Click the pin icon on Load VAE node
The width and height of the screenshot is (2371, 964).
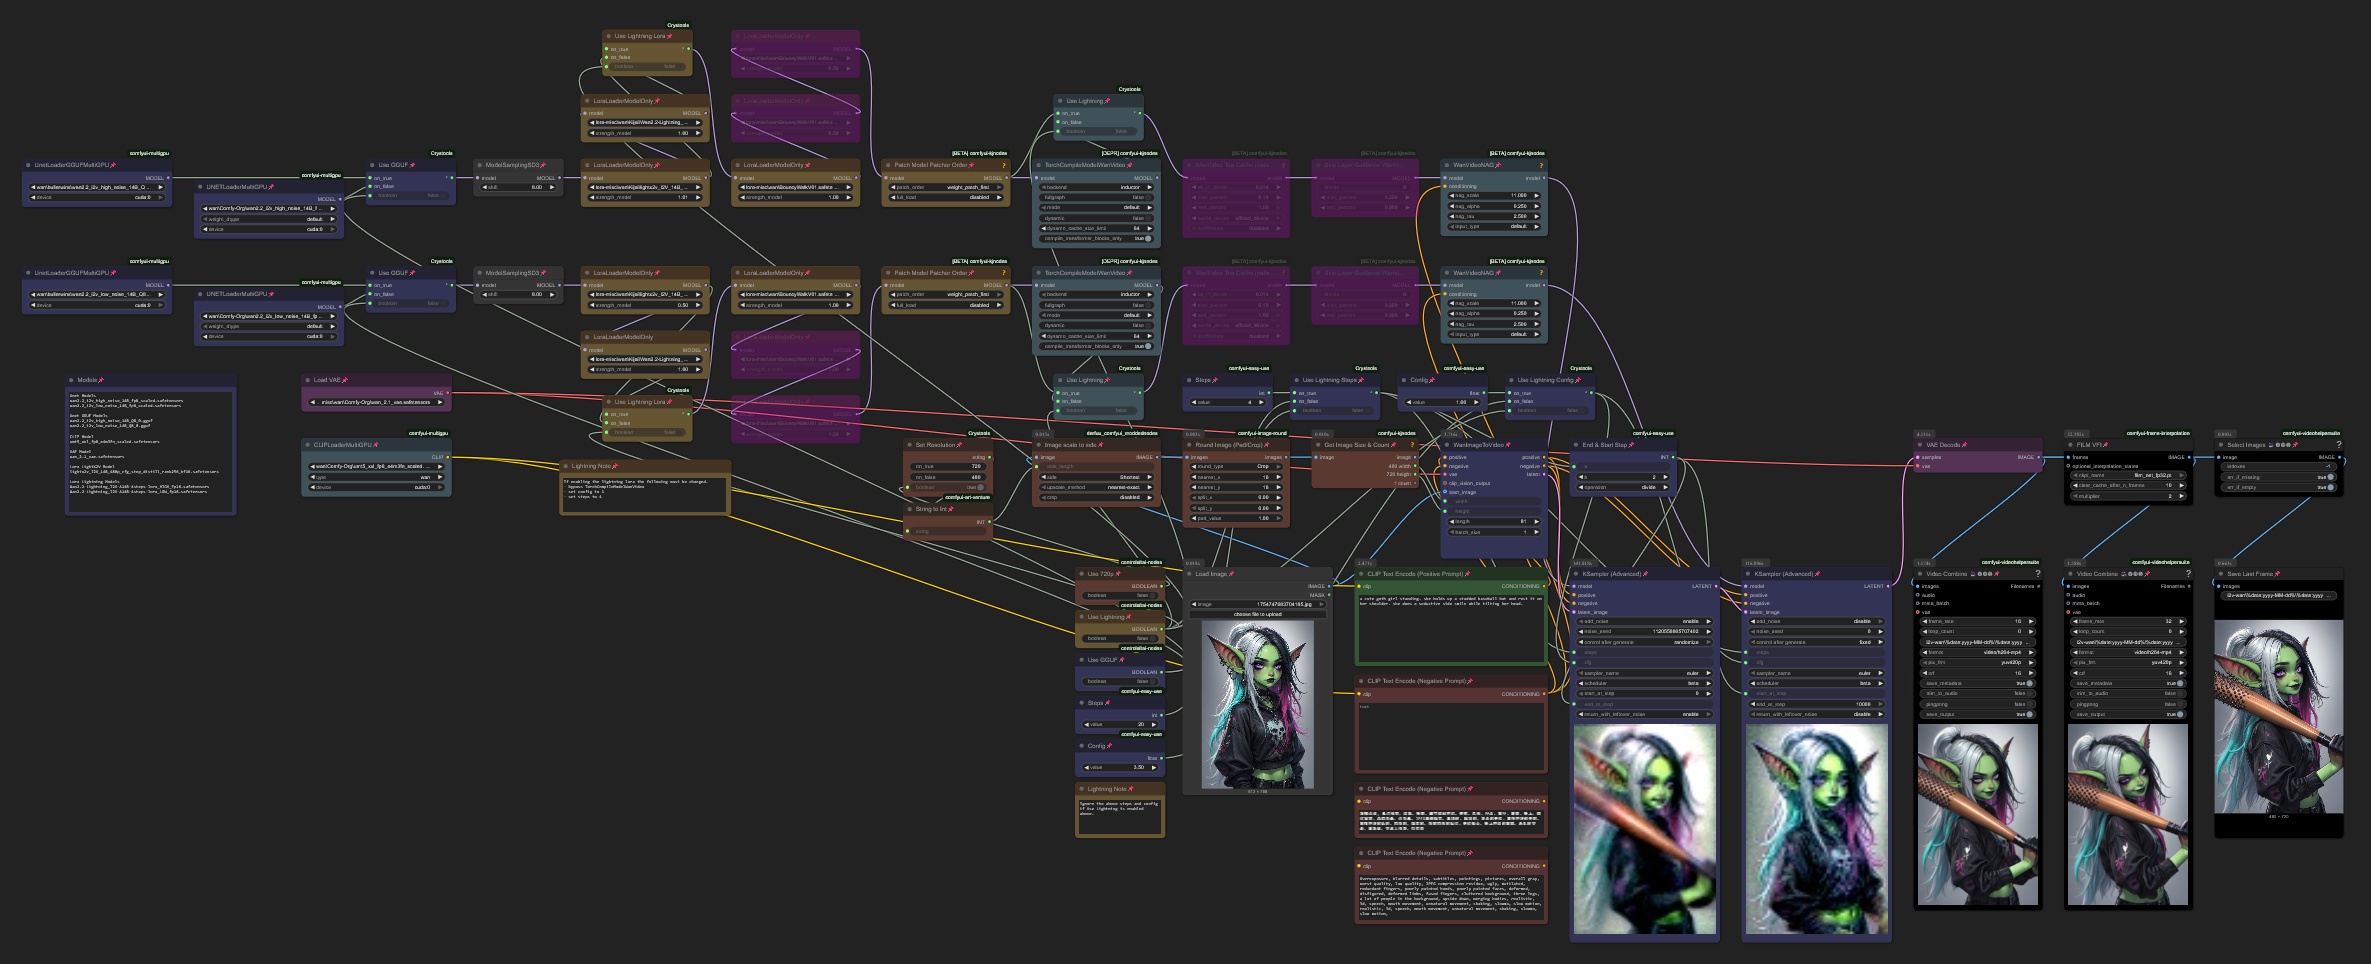tap(345, 380)
